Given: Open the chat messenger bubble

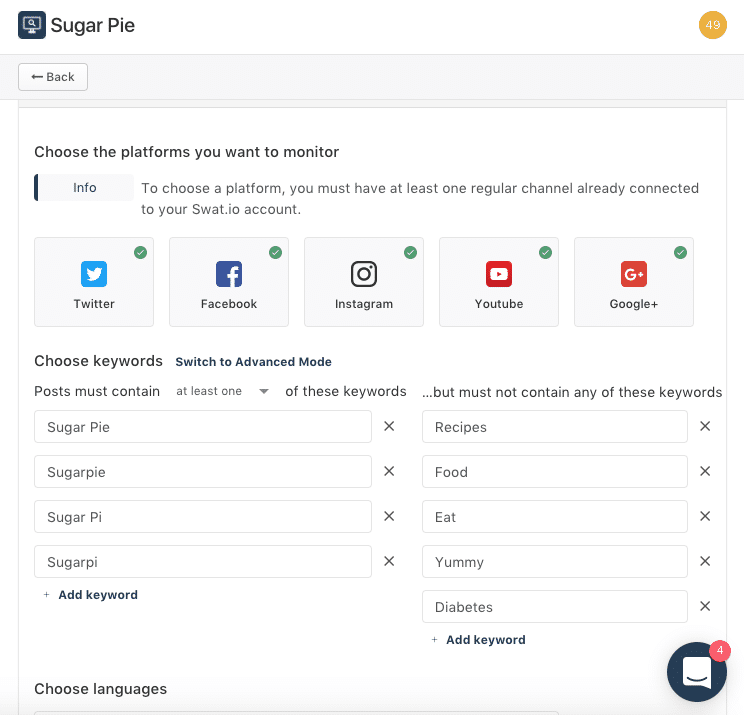Looking at the screenshot, I should [x=697, y=672].
